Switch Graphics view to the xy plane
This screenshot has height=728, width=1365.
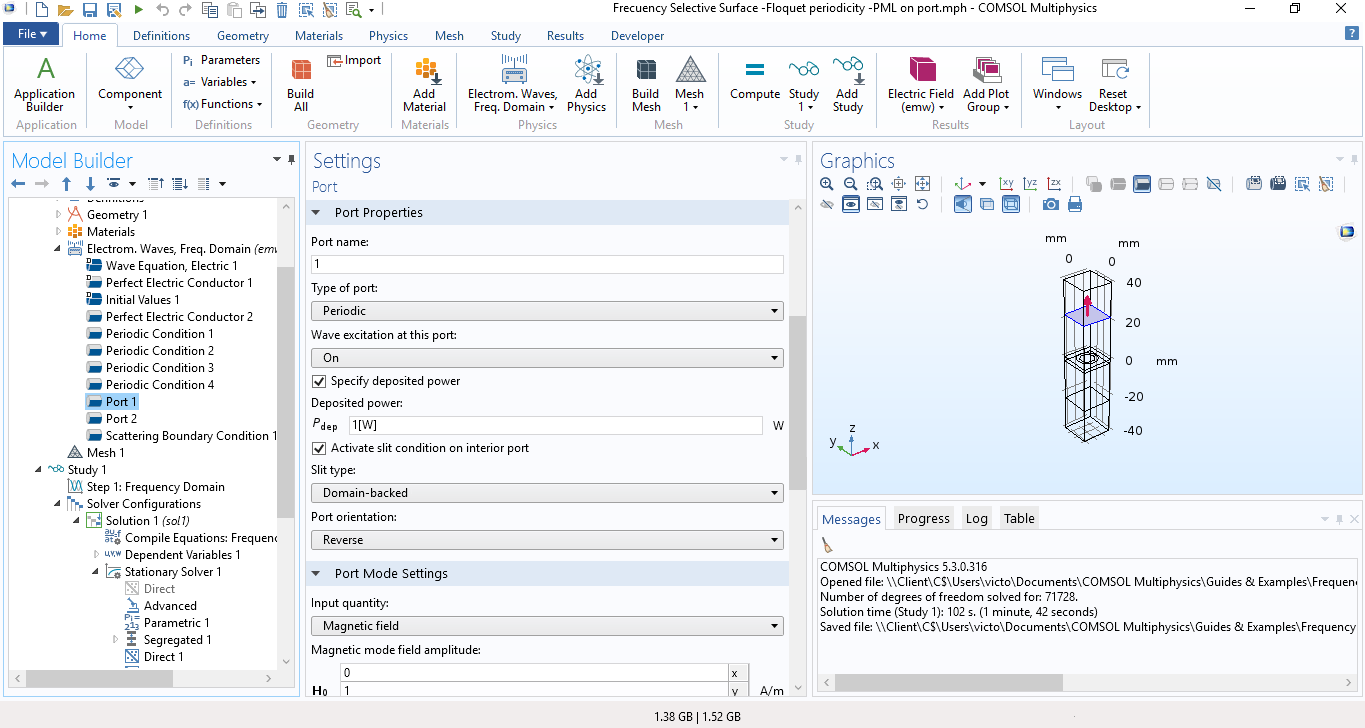click(x=1006, y=184)
